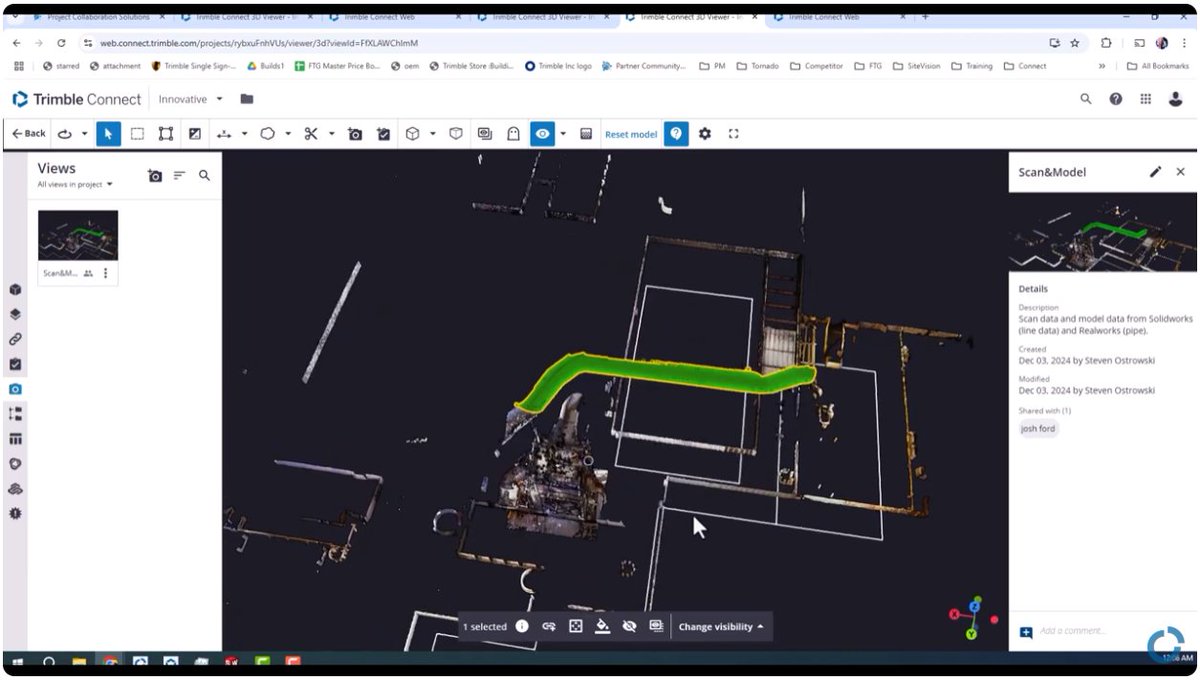Click the perspective box icon
This screenshot has width=1200, height=680.
456,133
